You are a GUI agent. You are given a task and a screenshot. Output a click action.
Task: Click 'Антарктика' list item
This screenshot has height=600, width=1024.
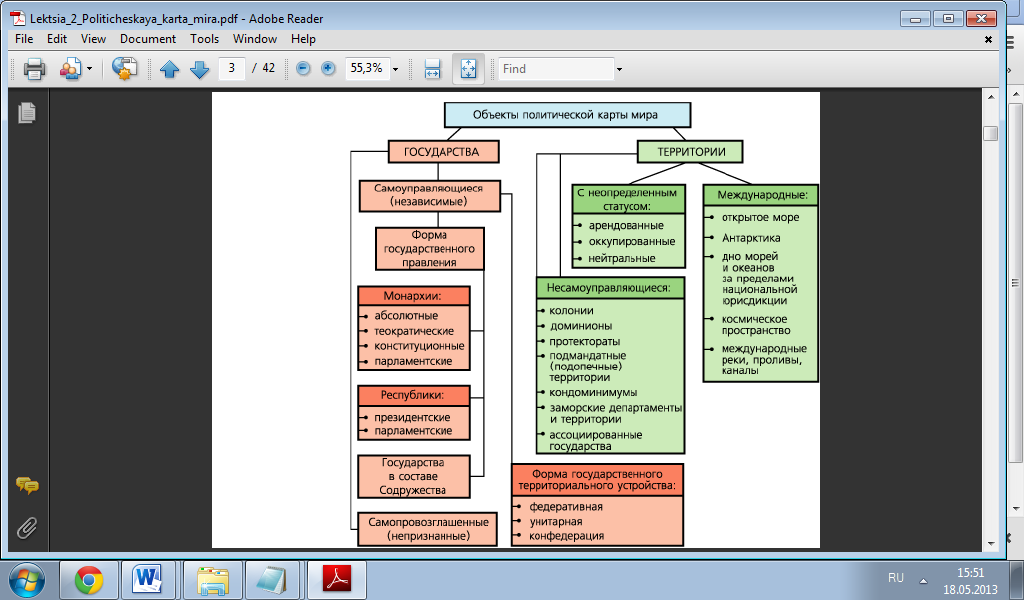(x=751, y=238)
